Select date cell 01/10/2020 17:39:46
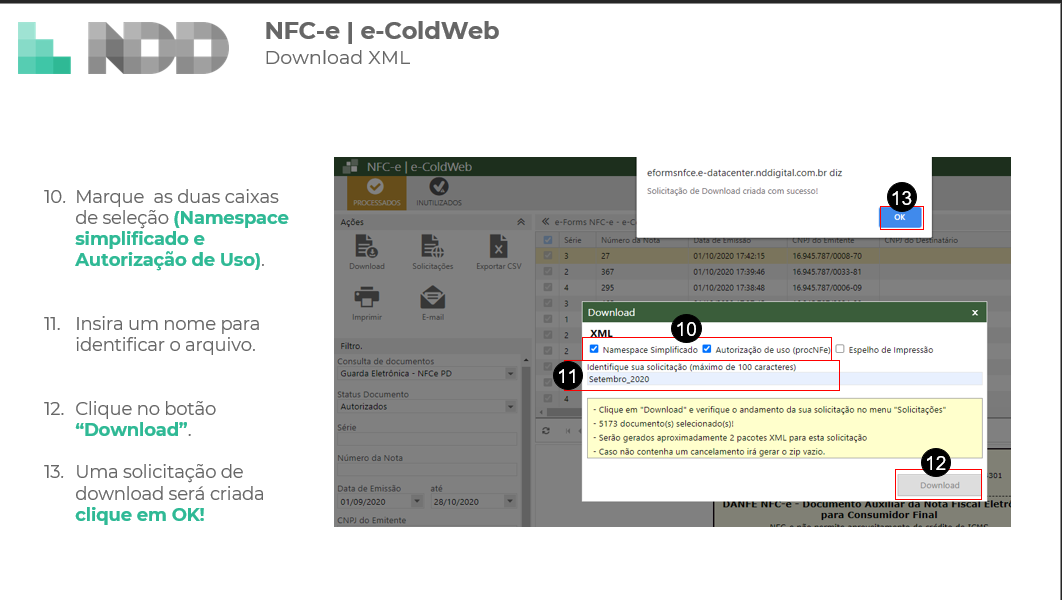This screenshot has width=1062, height=600. click(729, 272)
